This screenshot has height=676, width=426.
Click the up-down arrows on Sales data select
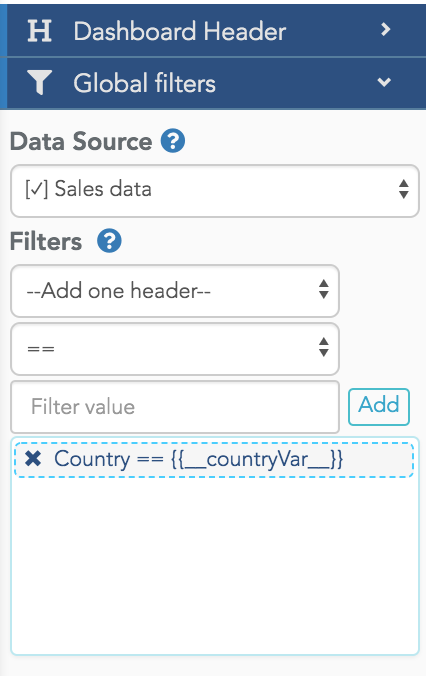click(x=404, y=189)
